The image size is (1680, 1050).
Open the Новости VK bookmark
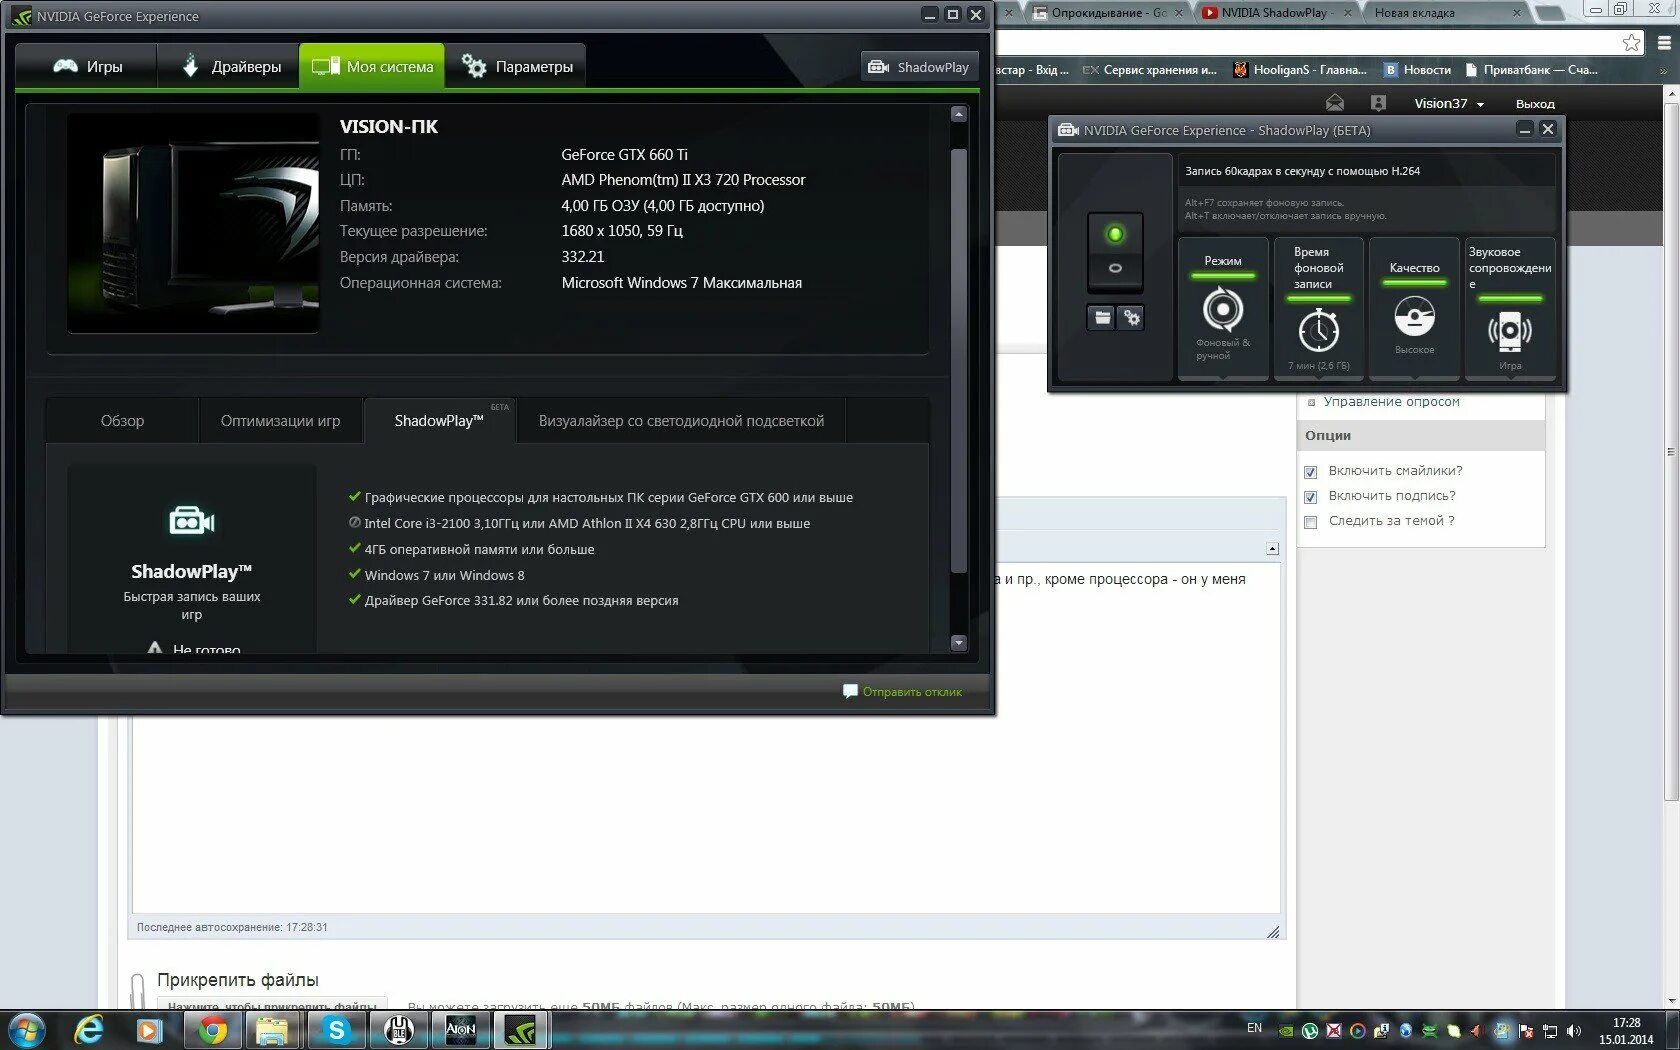click(1417, 70)
